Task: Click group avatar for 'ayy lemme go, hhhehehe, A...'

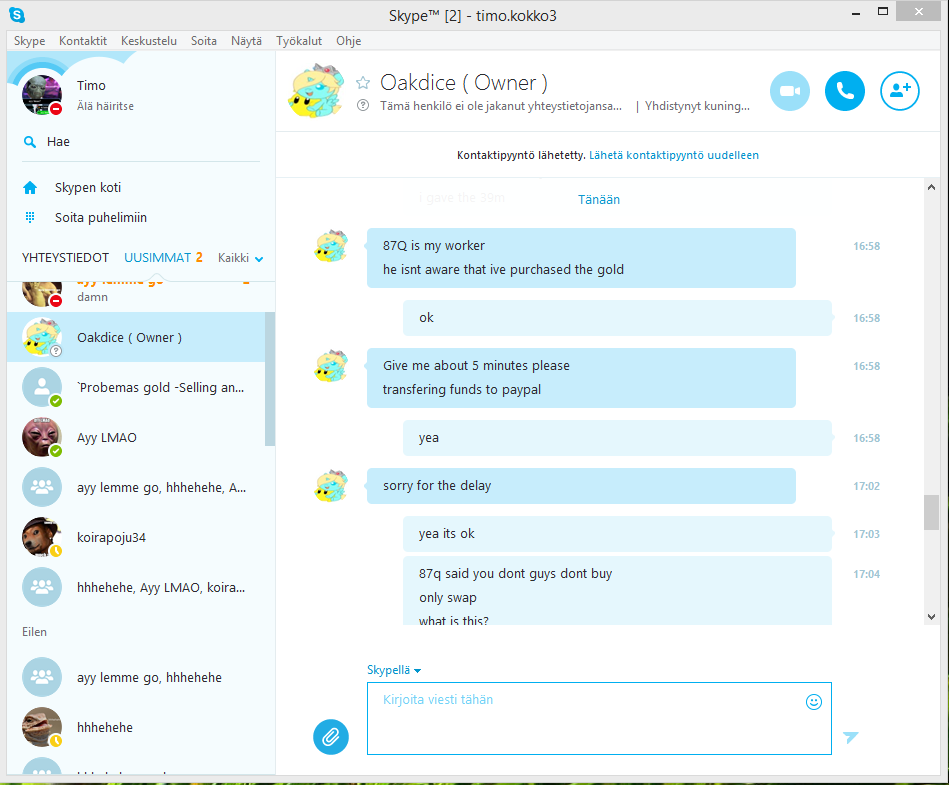Action: click(x=42, y=487)
